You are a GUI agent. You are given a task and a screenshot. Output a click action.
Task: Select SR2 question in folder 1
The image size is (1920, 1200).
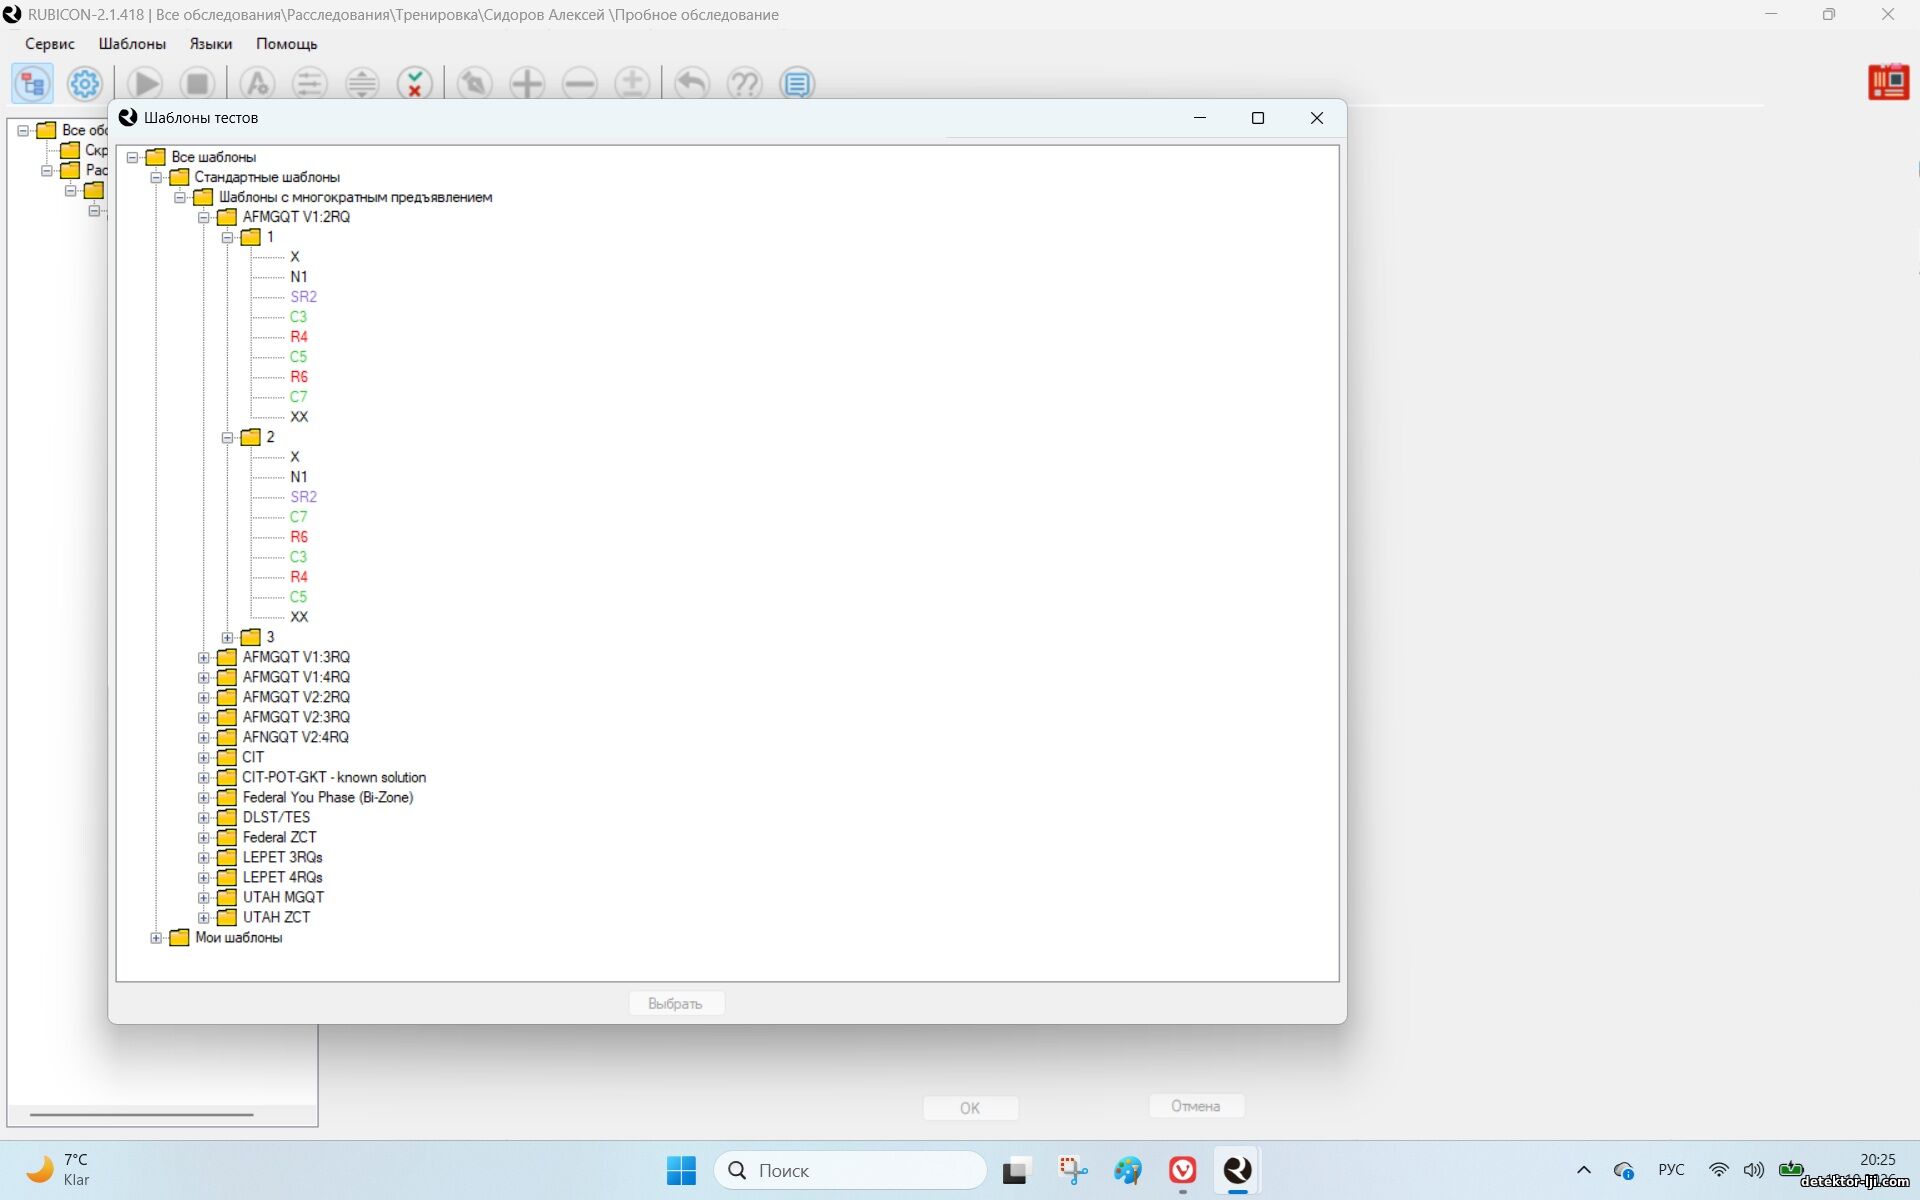coord(303,297)
